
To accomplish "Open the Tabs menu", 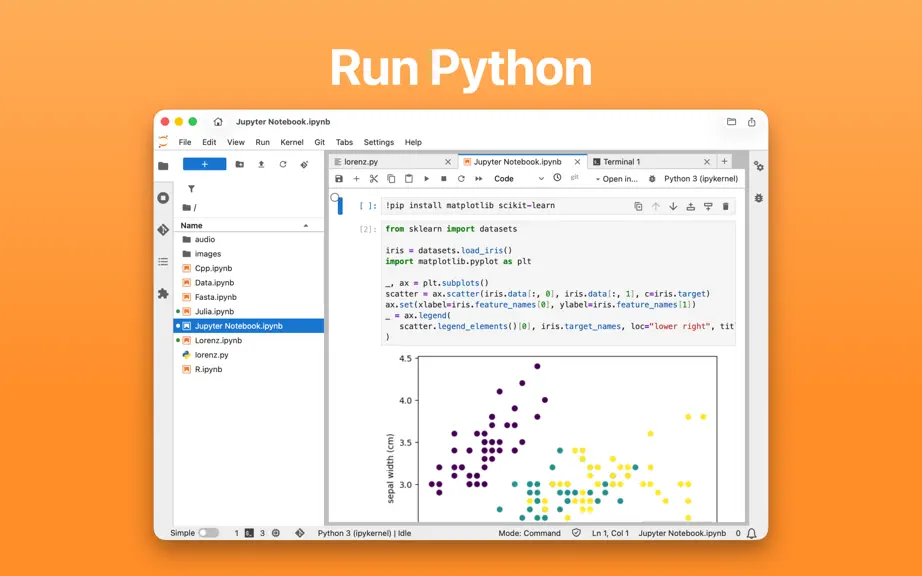I will point(344,142).
